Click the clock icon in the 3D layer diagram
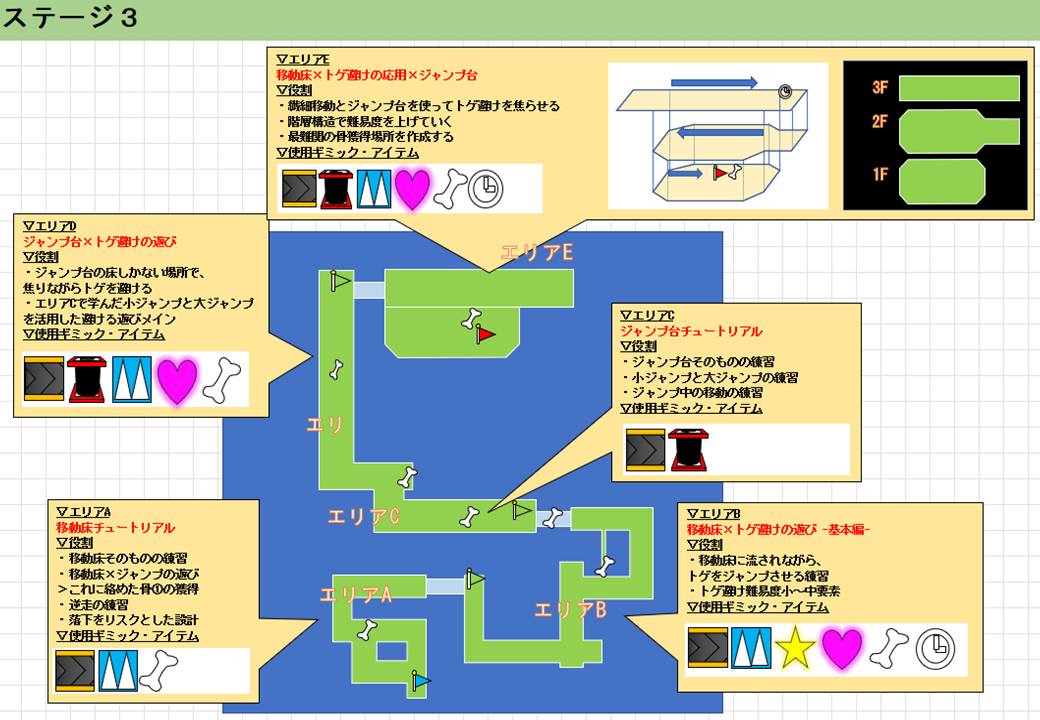 [786, 92]
